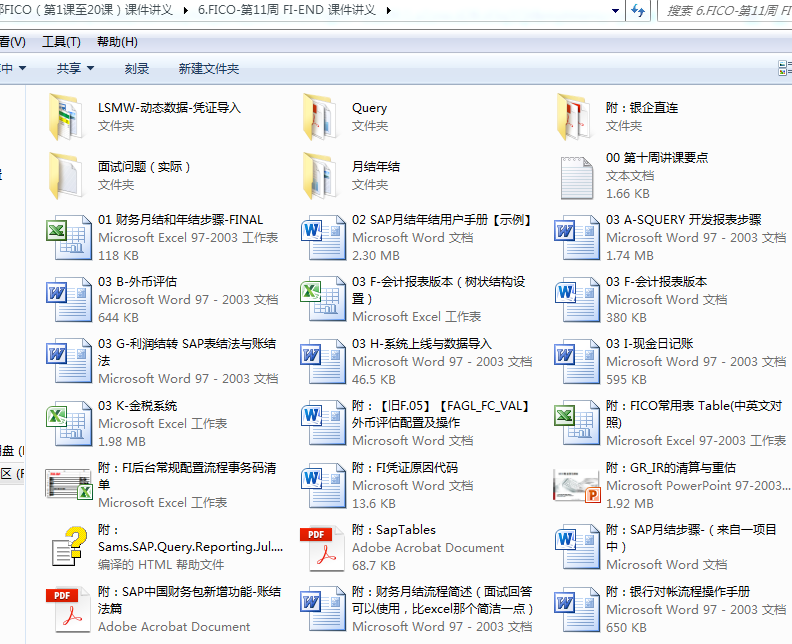Select the GR_IR的清算与重估 PowerPoint icon
This screenshot has height=644, width=792.
point(577,487)
